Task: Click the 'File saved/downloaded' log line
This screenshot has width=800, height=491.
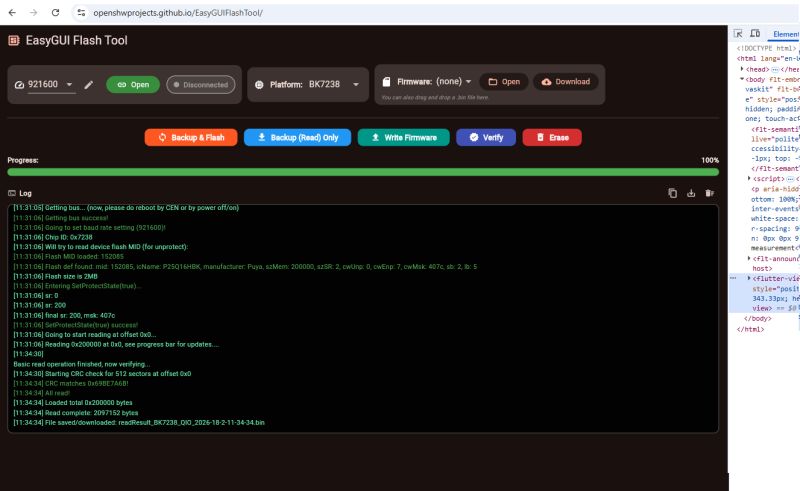Action: (139, 423)
